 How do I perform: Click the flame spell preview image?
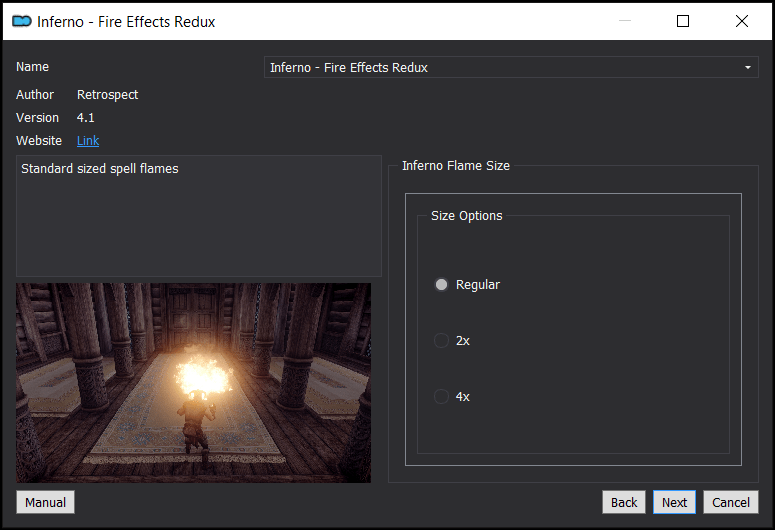(193, 383)
